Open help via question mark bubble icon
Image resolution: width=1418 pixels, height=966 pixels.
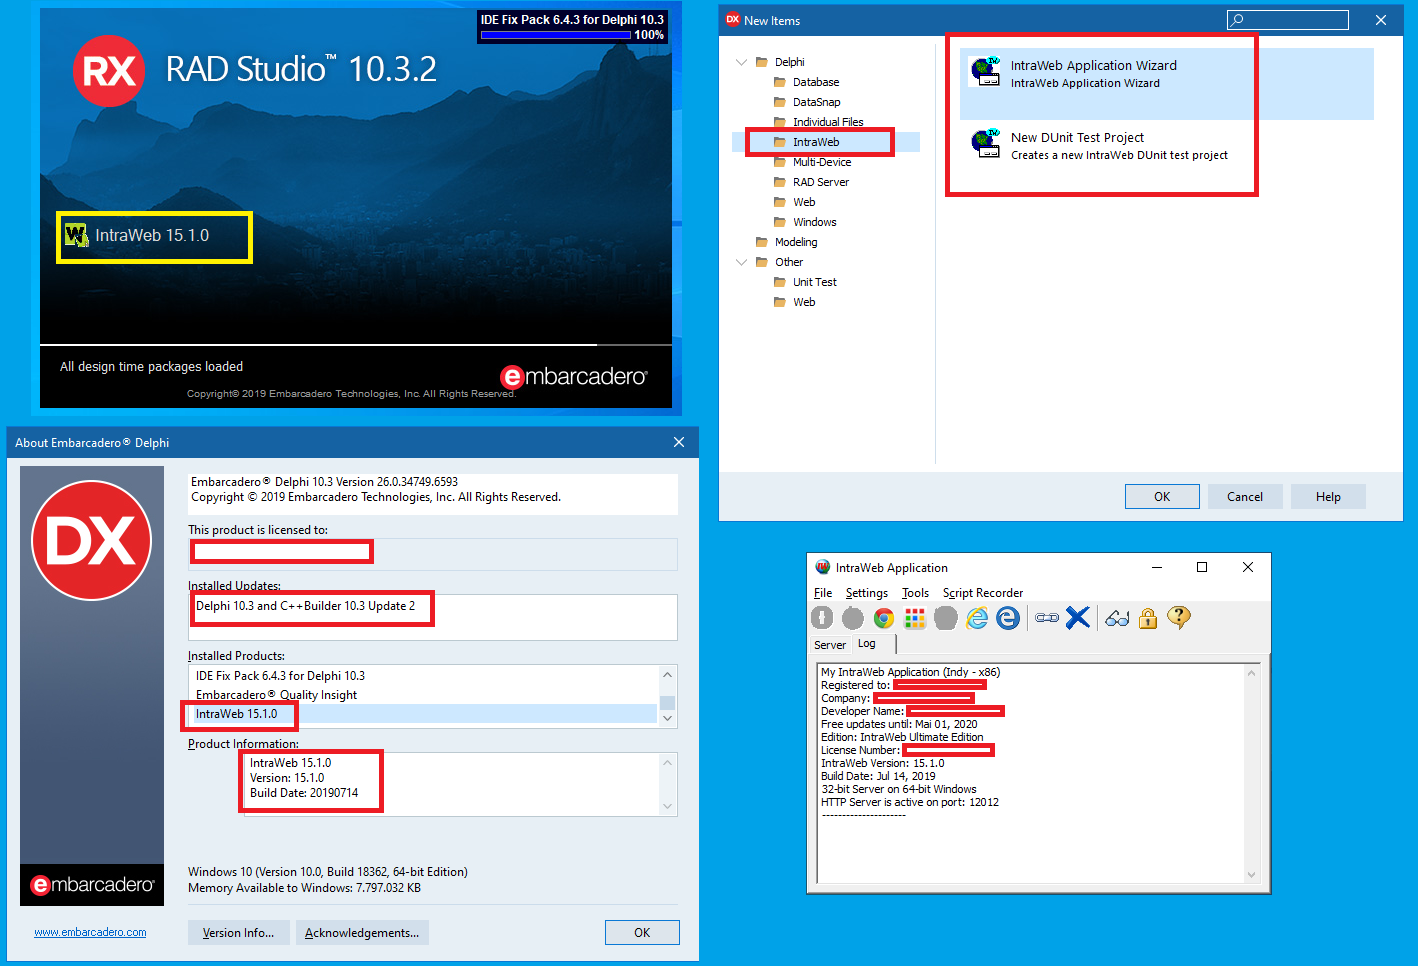1179,618
